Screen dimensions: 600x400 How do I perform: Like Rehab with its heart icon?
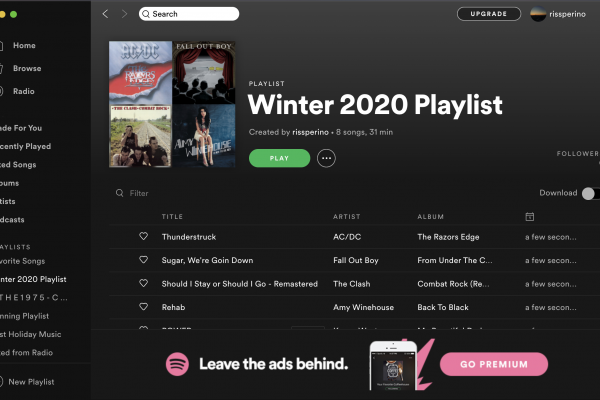pos(143,307)
